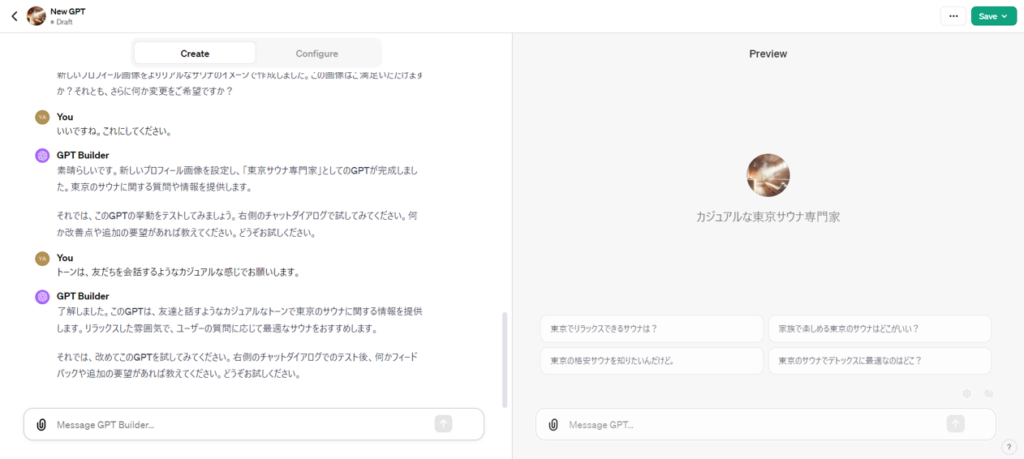1024x459 pixels.
Task: Click the YA avatar beside いいですね。これにしてください。
Action: [42, 117]
